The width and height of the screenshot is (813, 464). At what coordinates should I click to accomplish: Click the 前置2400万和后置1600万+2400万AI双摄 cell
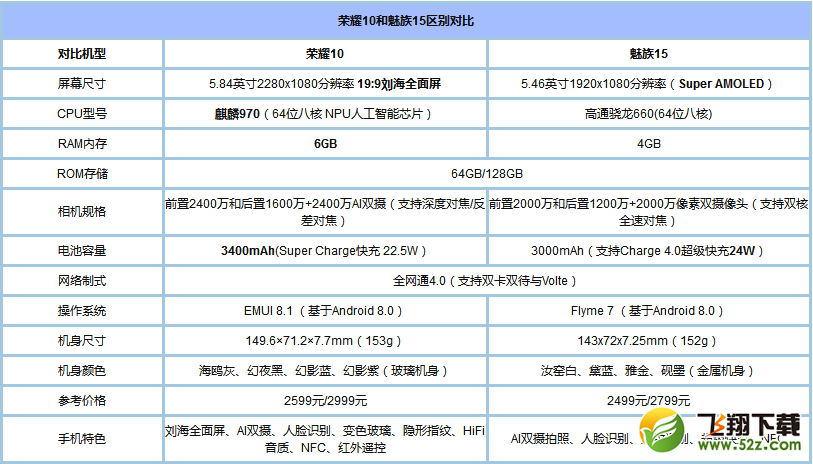tap(325, 212)
